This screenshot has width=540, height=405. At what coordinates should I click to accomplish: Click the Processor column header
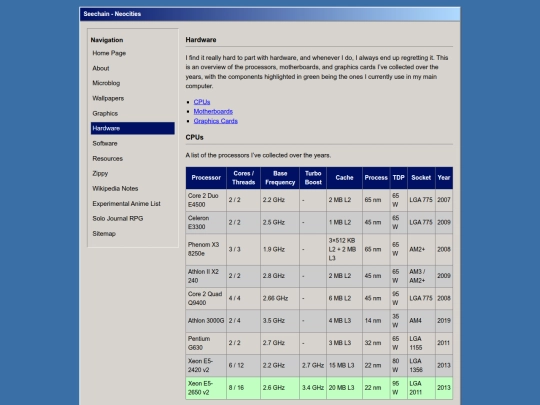click(x=206, y=178)
